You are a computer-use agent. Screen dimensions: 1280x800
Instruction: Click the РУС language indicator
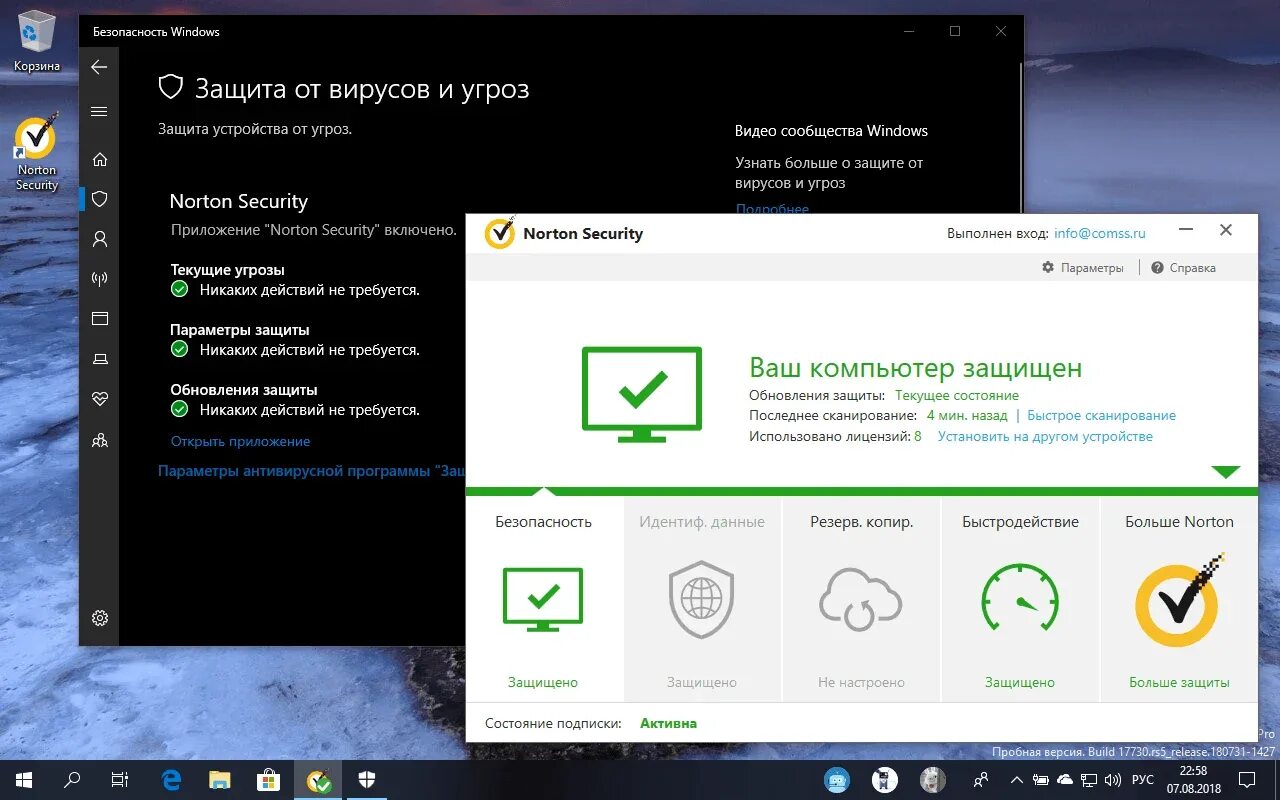pos(1142,780)
